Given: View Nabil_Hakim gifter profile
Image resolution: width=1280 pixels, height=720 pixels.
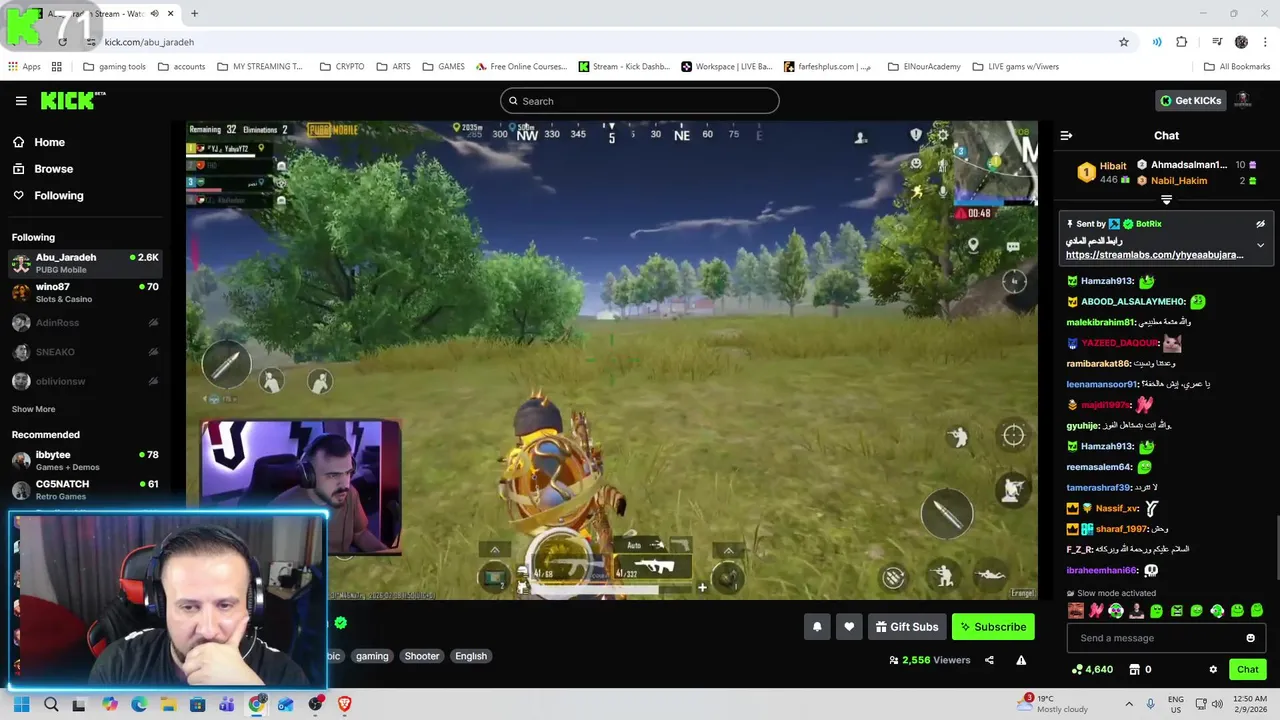Looking at the screenshot, I should click(x=1179, y=181).
